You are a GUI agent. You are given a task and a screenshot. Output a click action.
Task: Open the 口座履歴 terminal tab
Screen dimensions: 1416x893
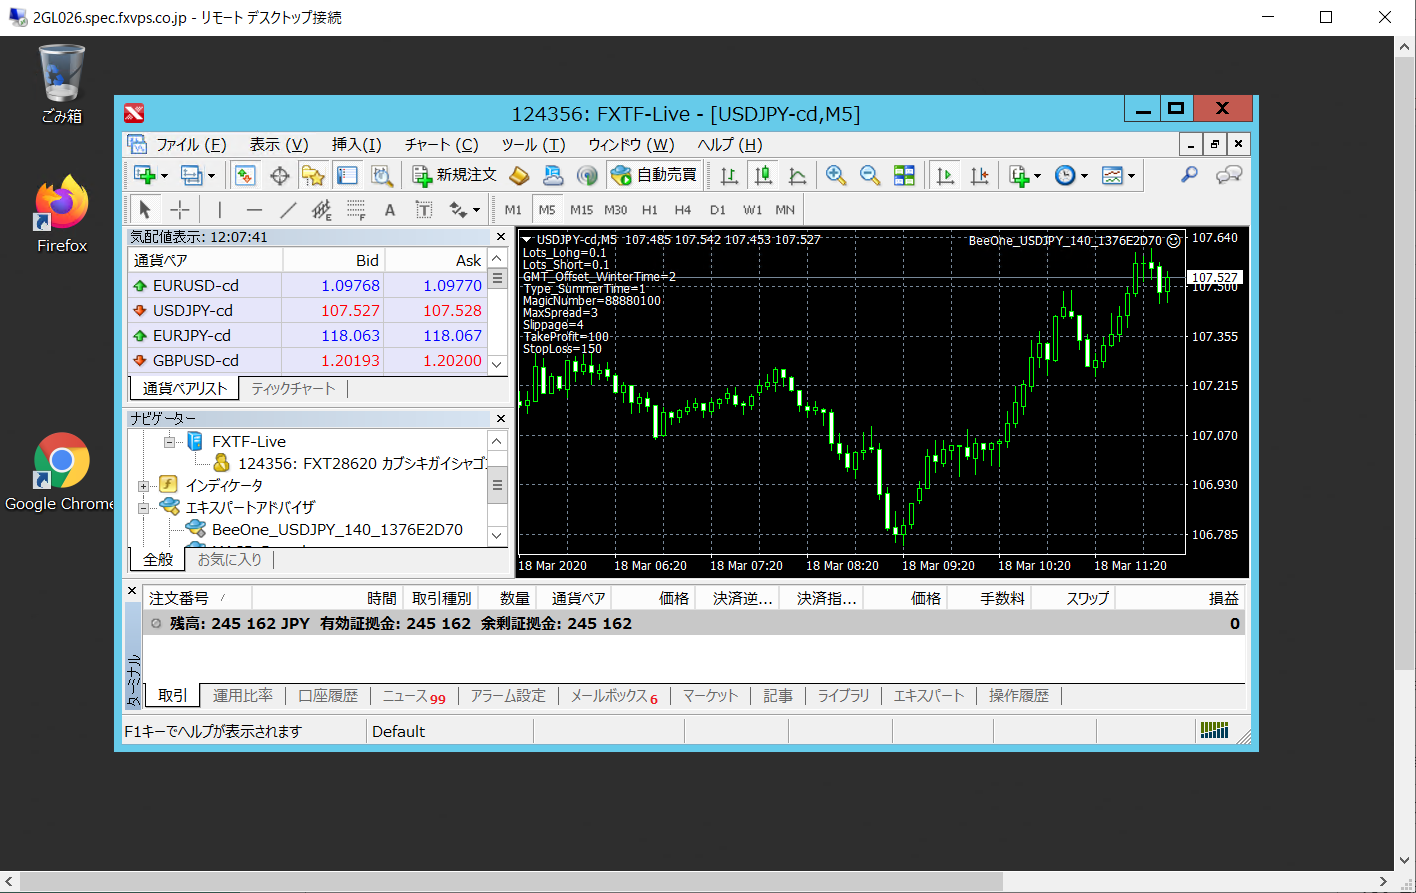coord(328,695)
